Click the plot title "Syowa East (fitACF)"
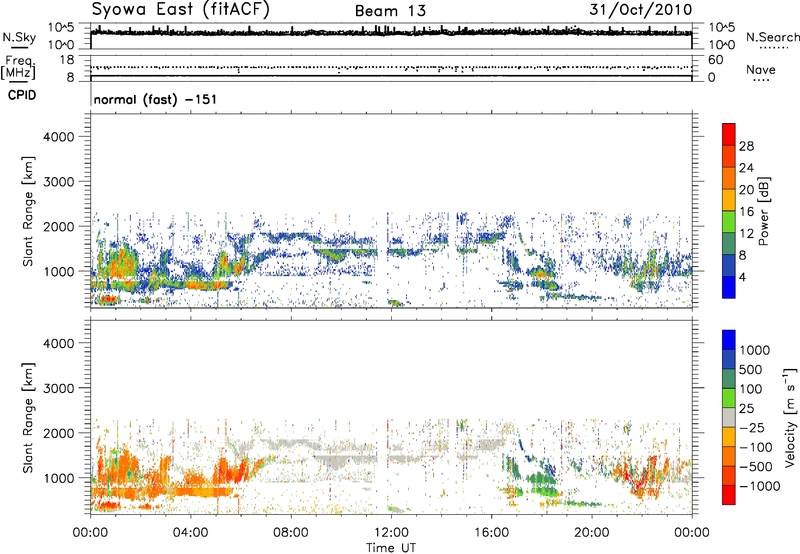 tap(180, 9)
